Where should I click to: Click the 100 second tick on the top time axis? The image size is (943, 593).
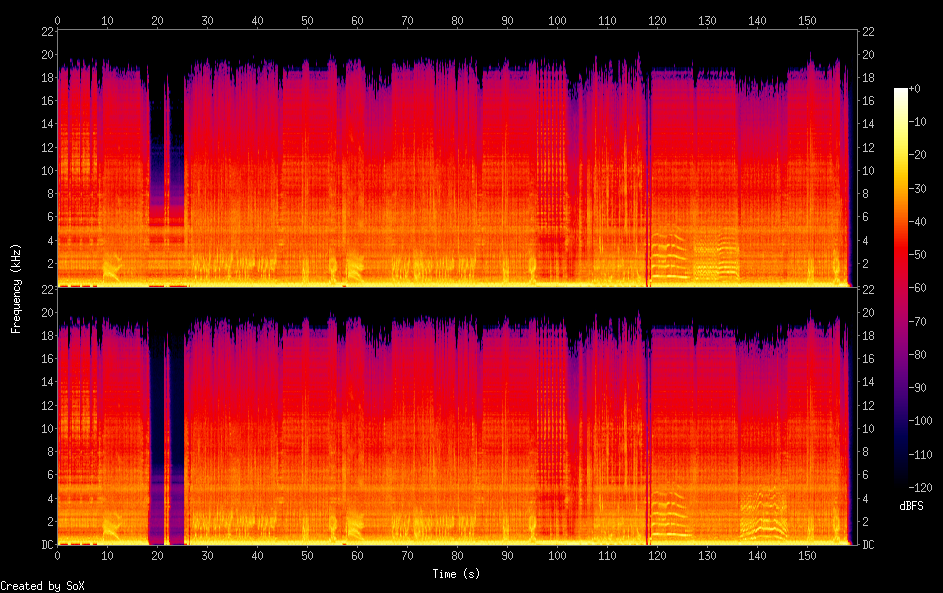point(557,20)
